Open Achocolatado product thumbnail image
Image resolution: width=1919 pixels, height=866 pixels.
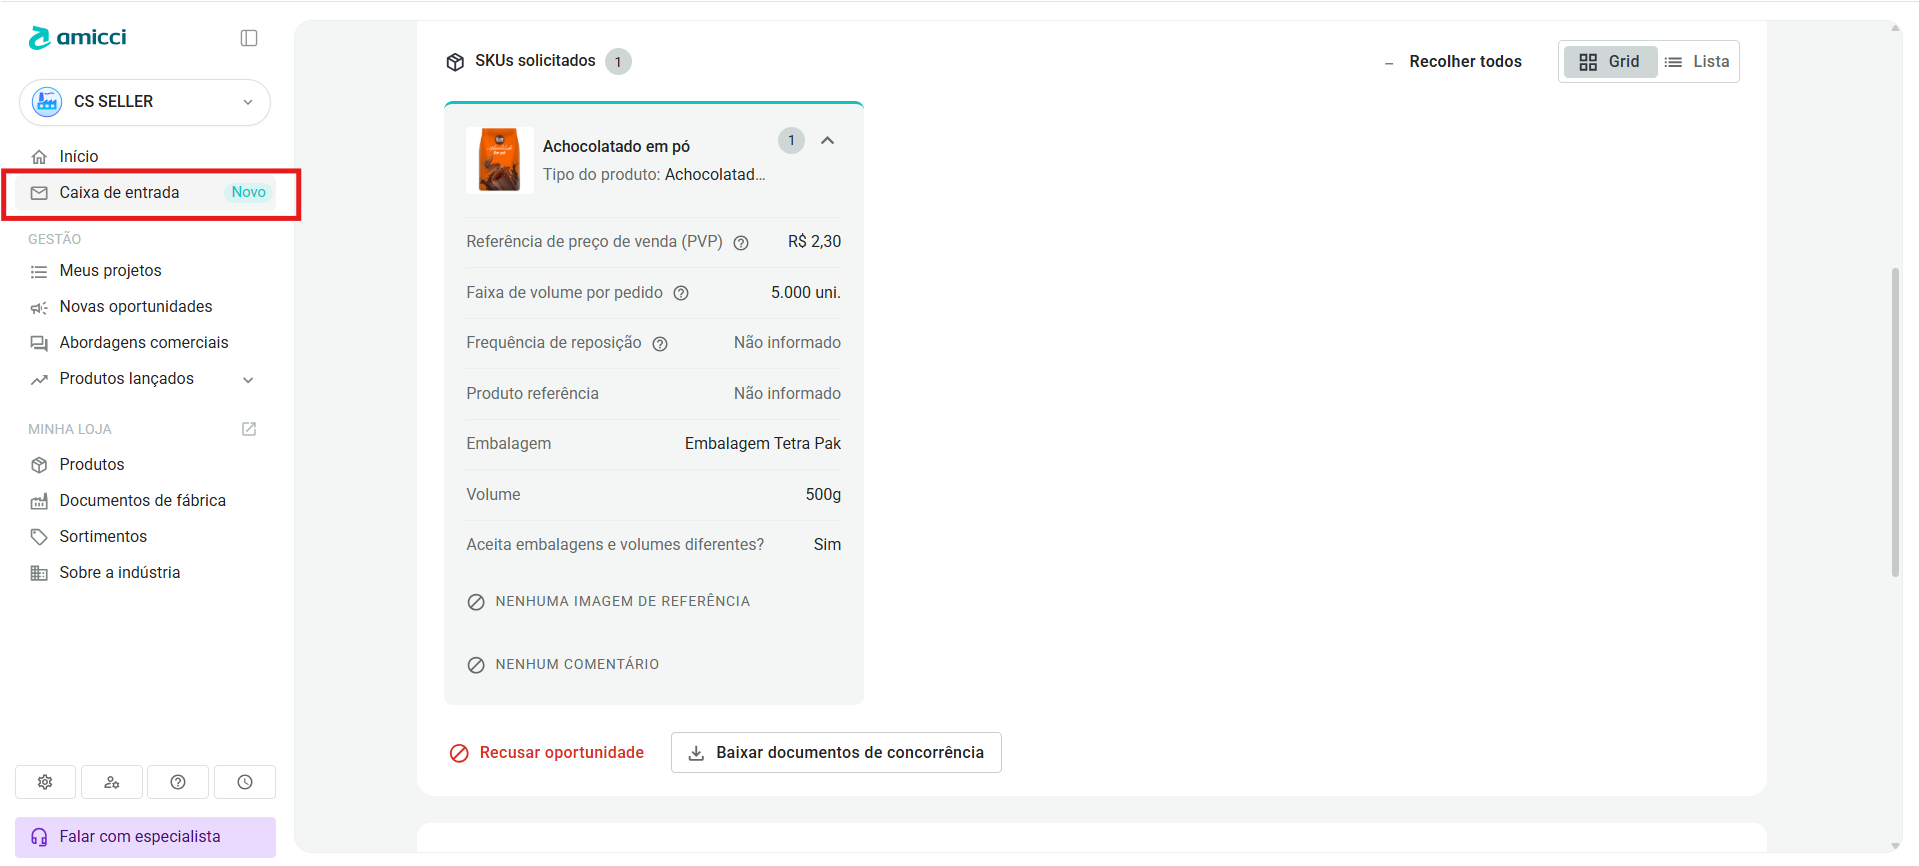[x=499, y=160]
